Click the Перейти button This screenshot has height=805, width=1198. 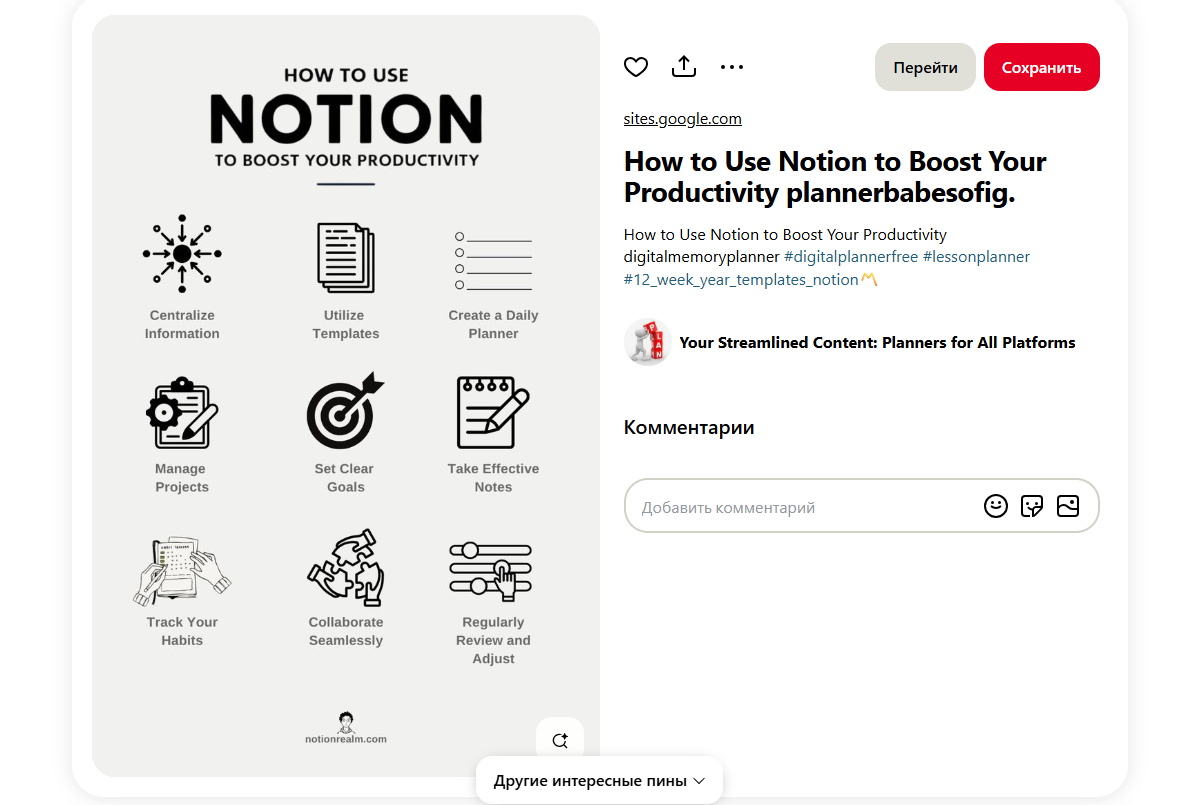[x=925, y=67]
